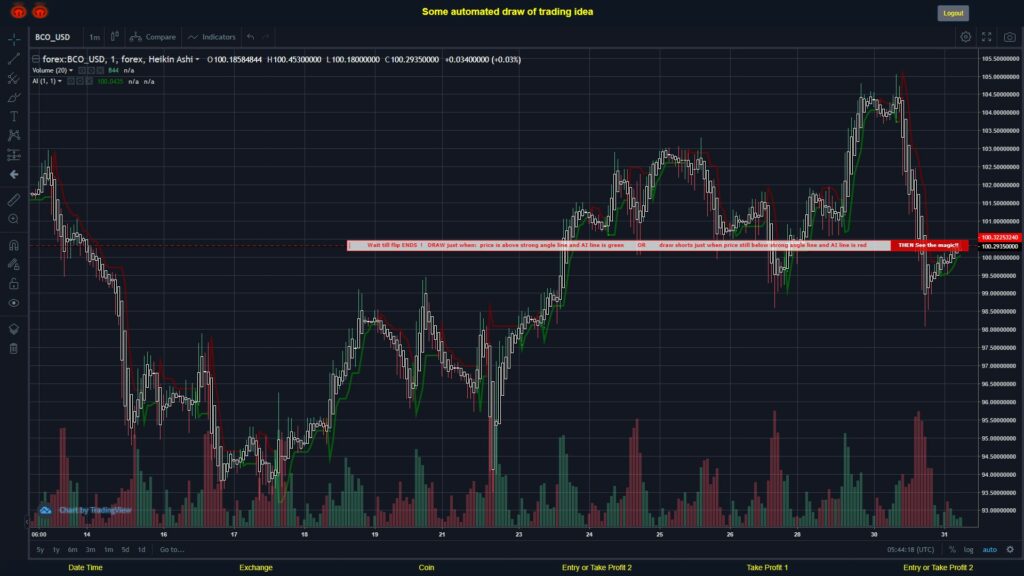
Task: Select the 1d time range
Action: click(142, 550)
